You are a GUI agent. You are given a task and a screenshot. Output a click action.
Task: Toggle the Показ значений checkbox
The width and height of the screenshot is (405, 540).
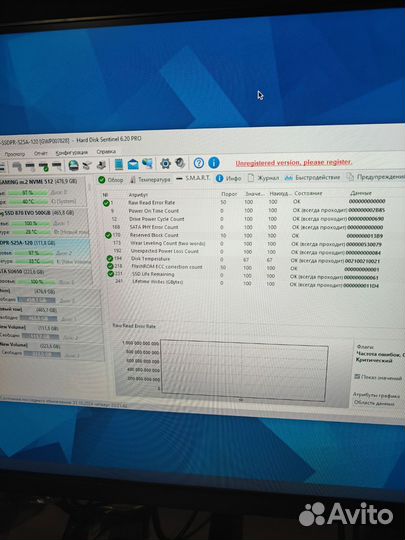click(357, 376)
